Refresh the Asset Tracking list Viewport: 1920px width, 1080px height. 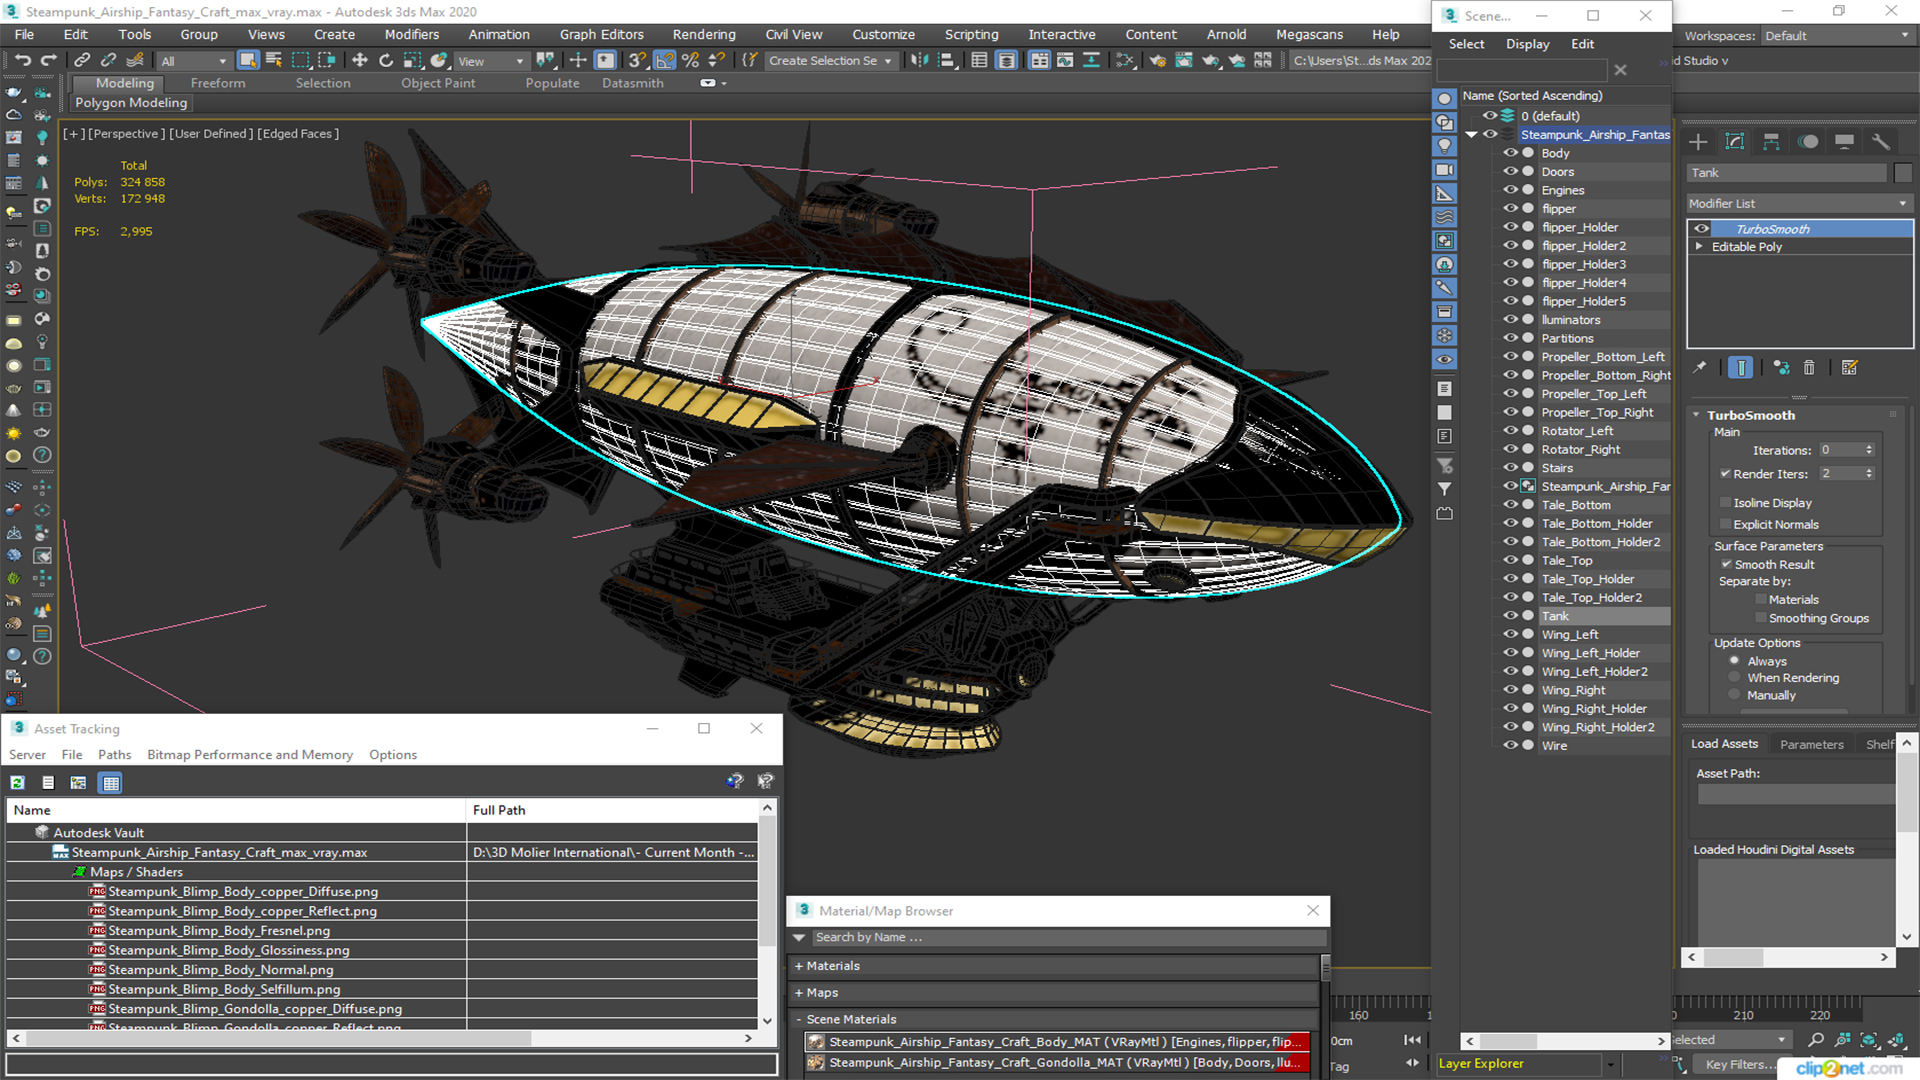tap(18, 783)
